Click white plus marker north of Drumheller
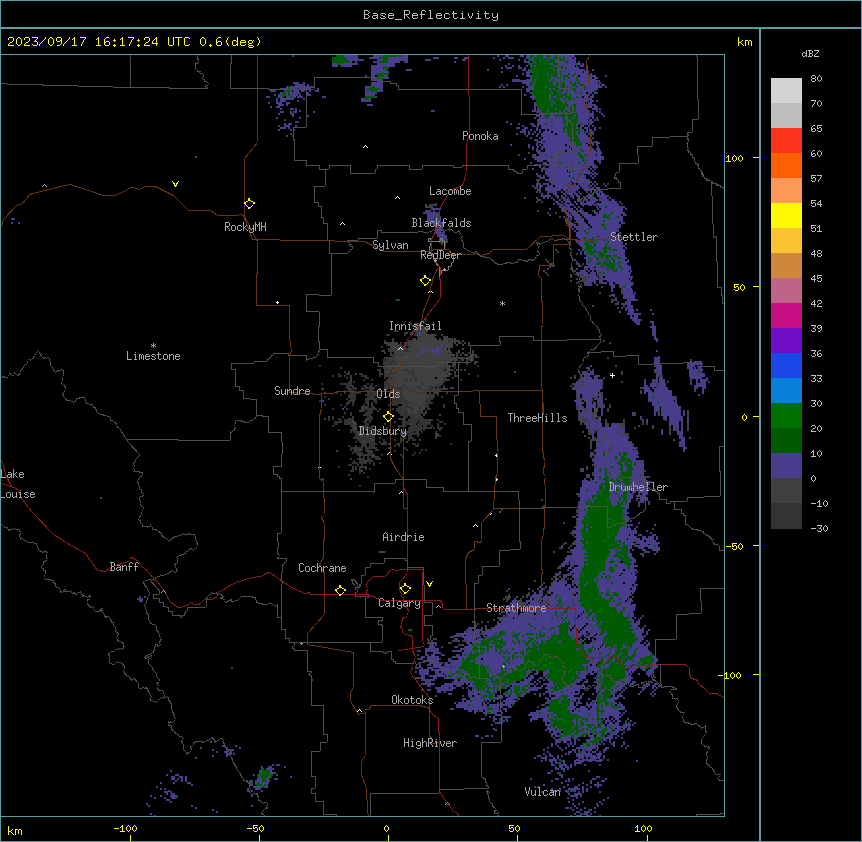The height and width of the screenshot is (842, 862). [x=612, y=375]
